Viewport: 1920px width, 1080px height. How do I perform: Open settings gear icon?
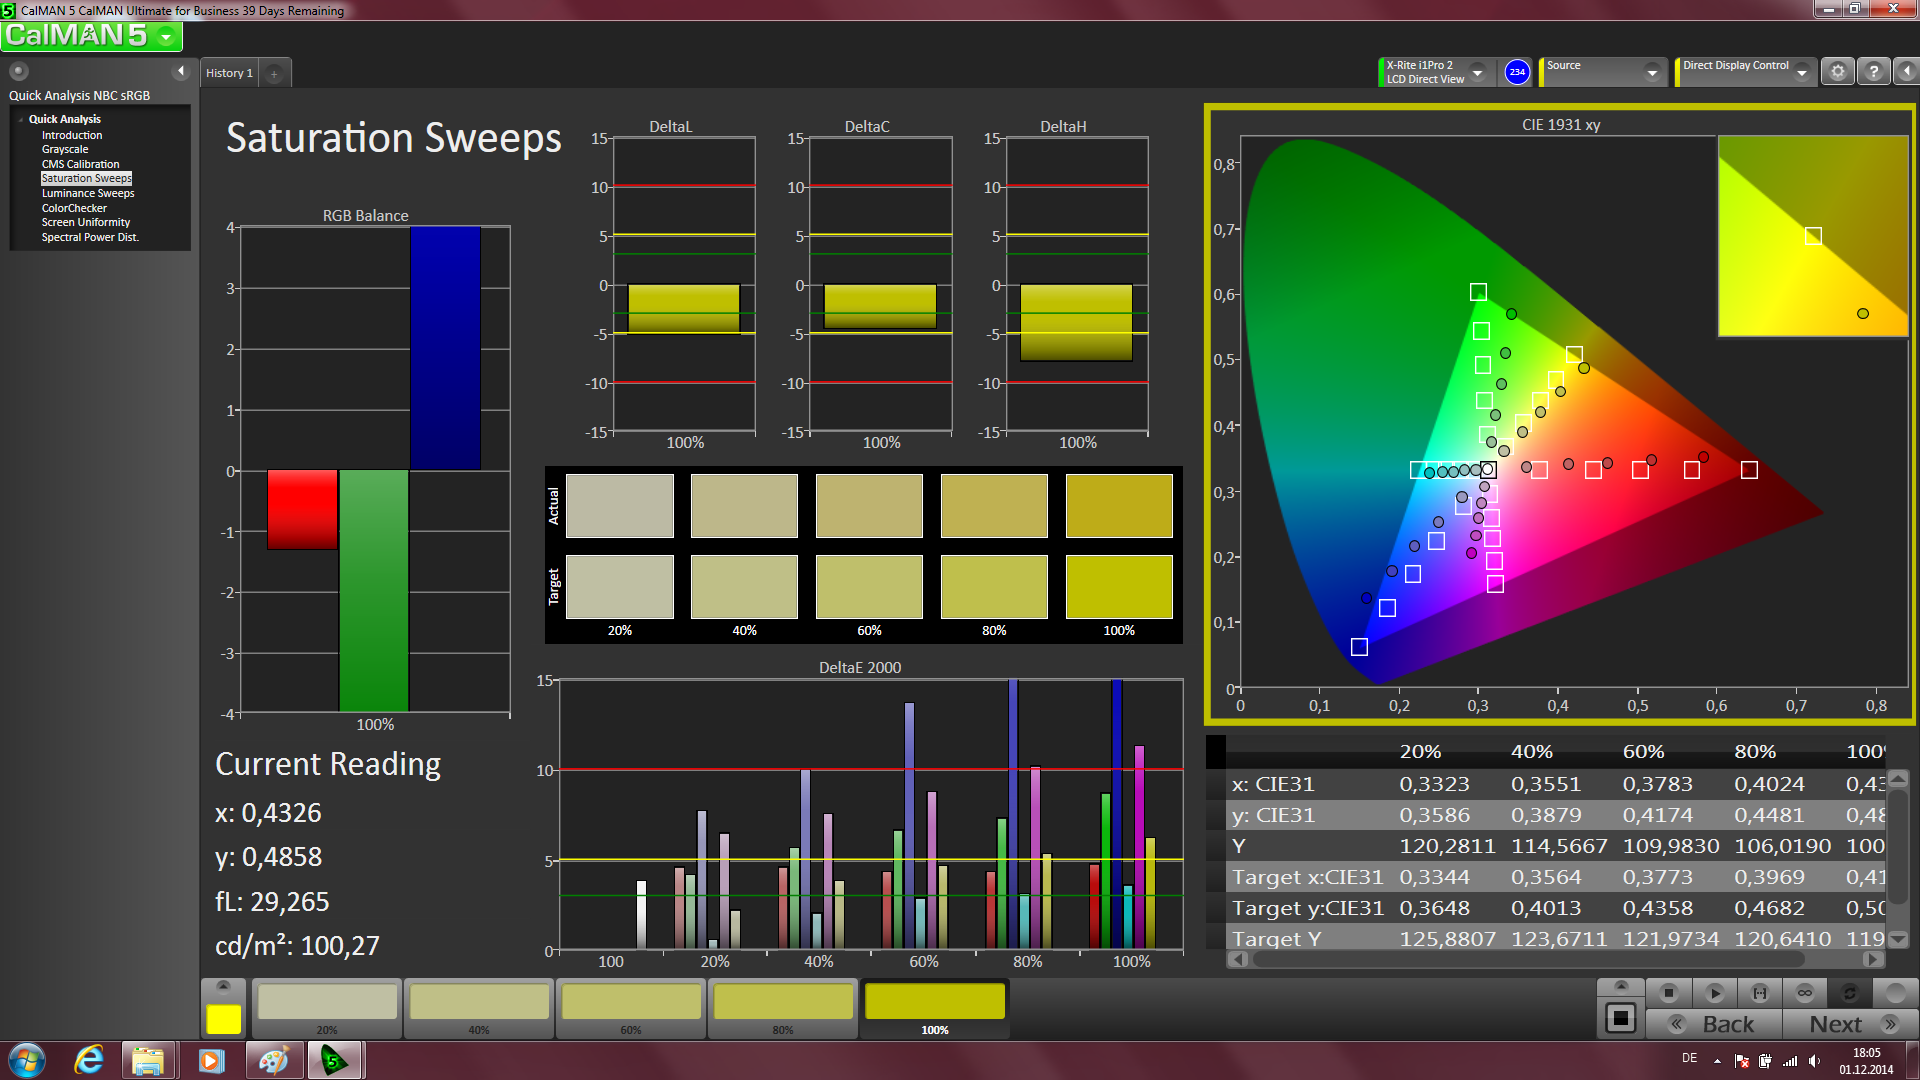1837,72
